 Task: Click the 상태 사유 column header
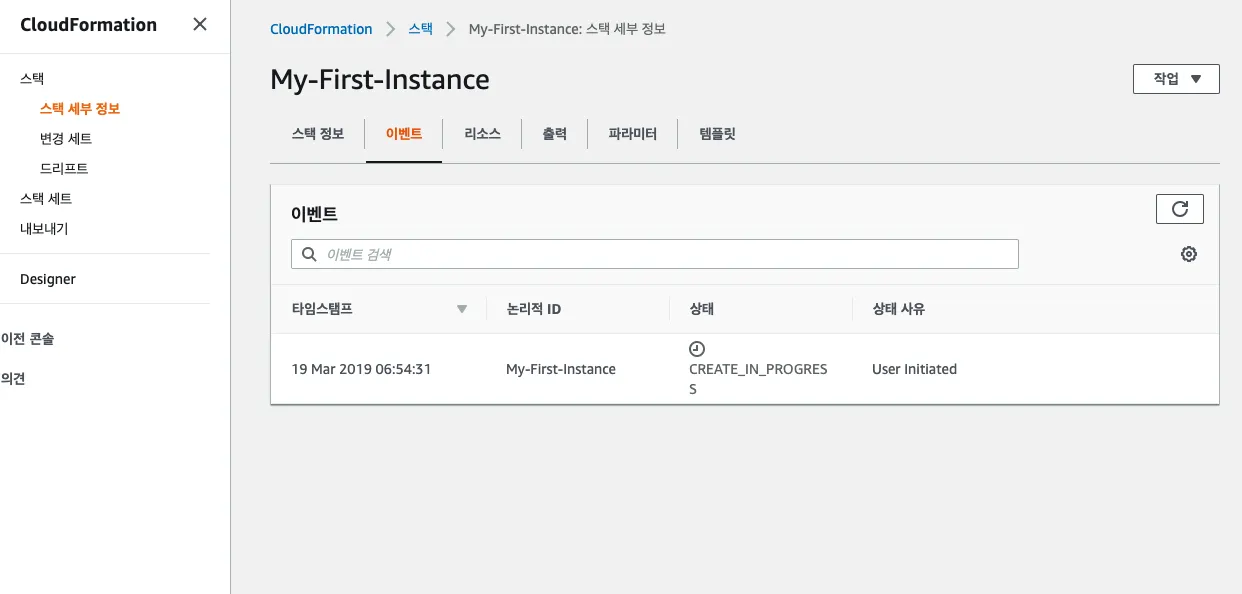tap(899, 309)
